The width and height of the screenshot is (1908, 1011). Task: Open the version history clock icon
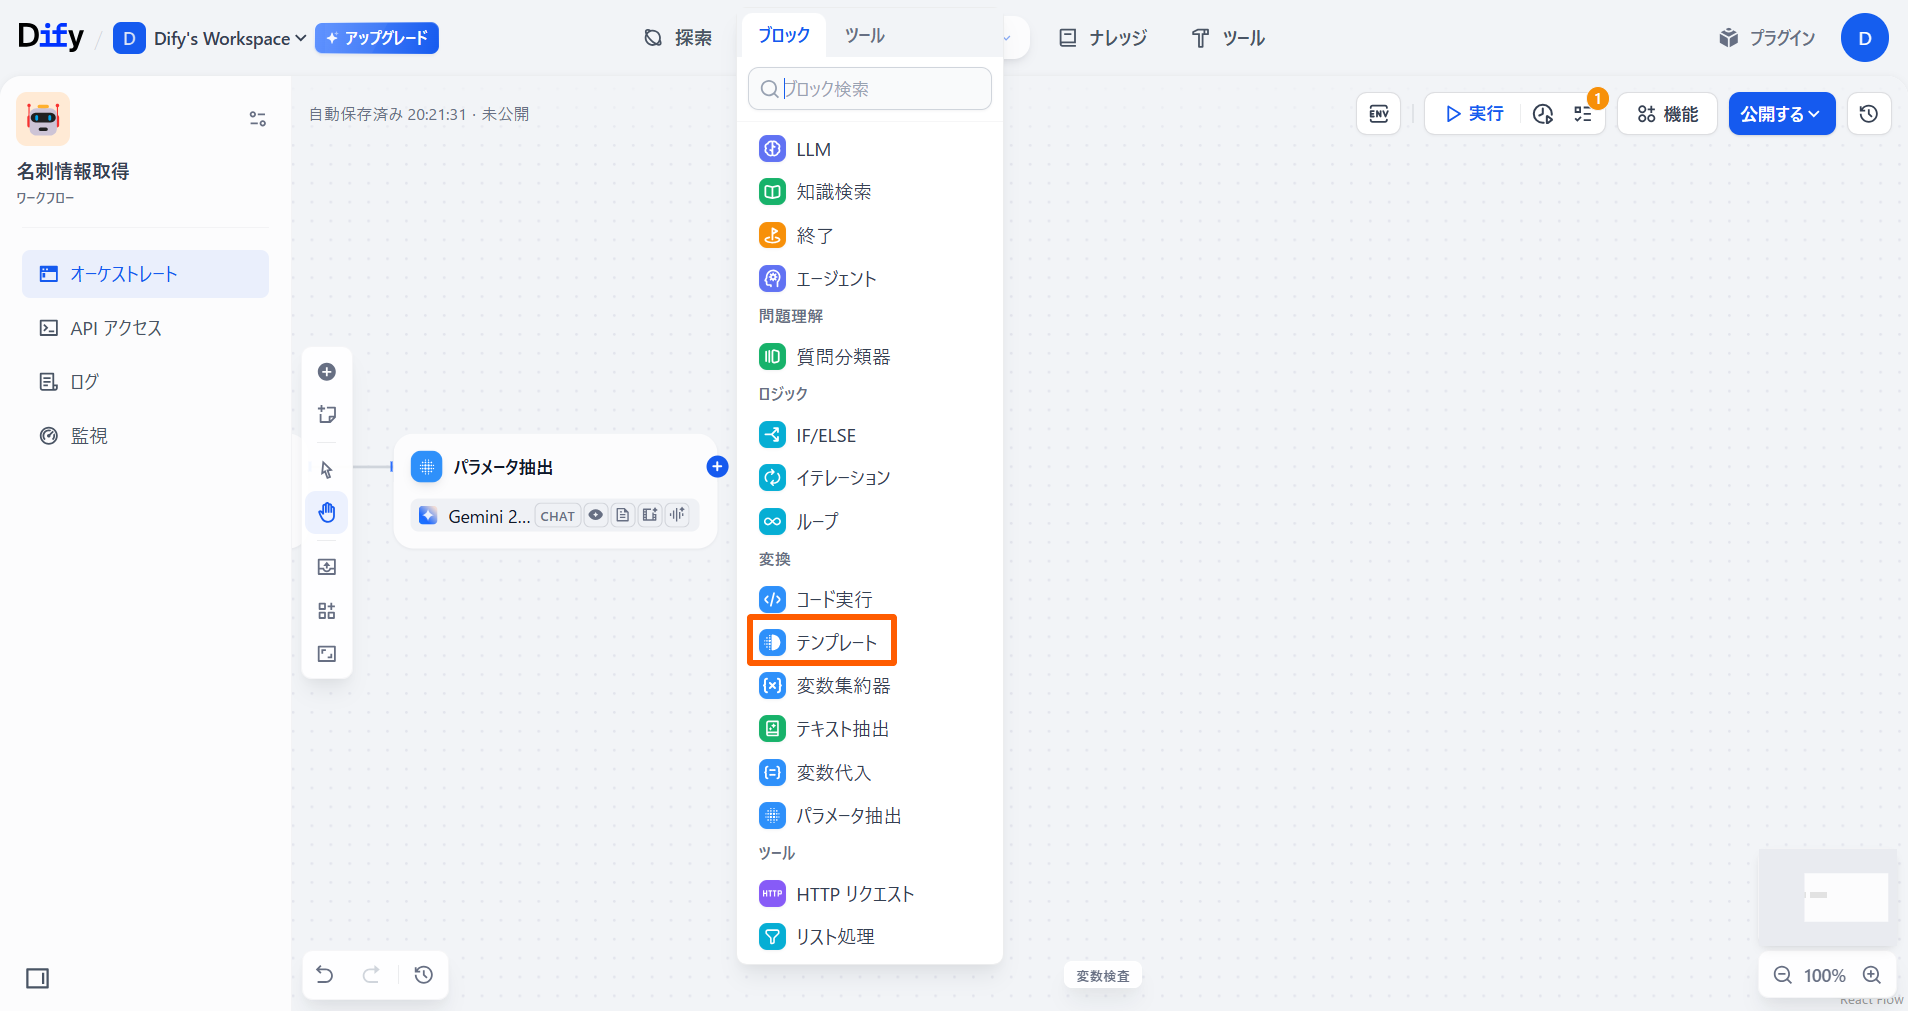click(x=1868, y=114)
